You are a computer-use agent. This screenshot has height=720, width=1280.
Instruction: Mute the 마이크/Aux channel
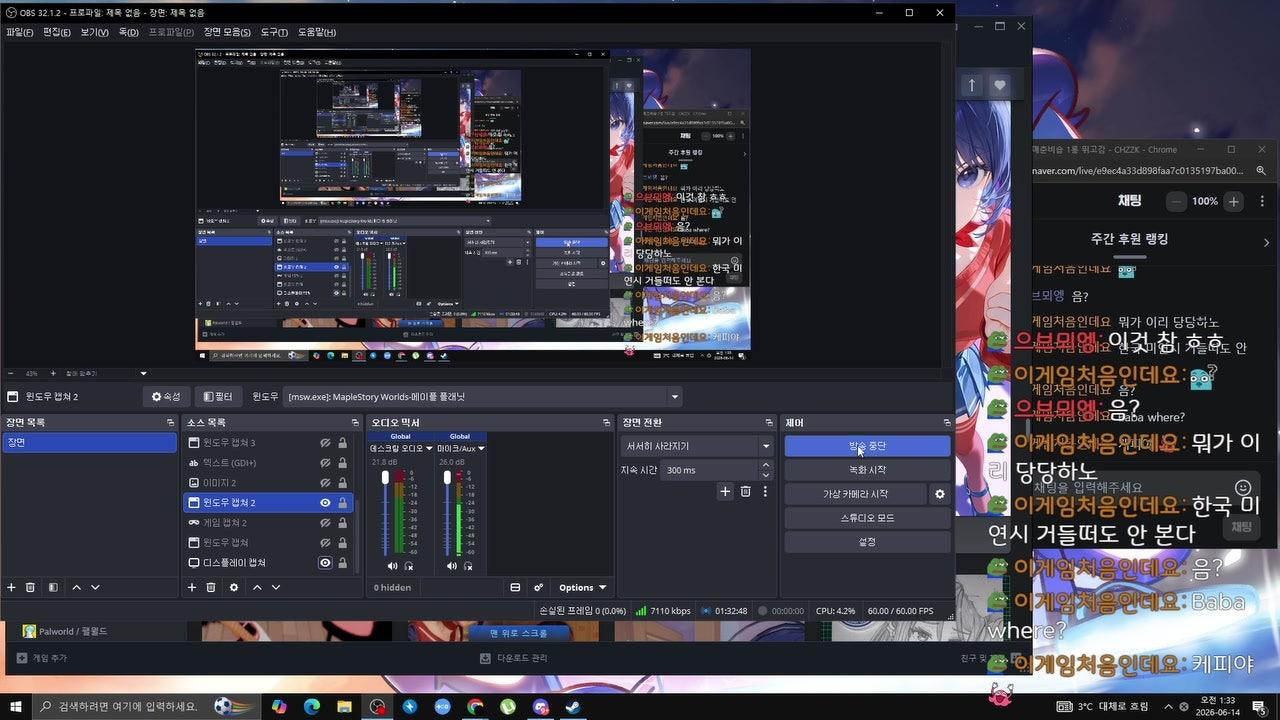coord(452,566)
